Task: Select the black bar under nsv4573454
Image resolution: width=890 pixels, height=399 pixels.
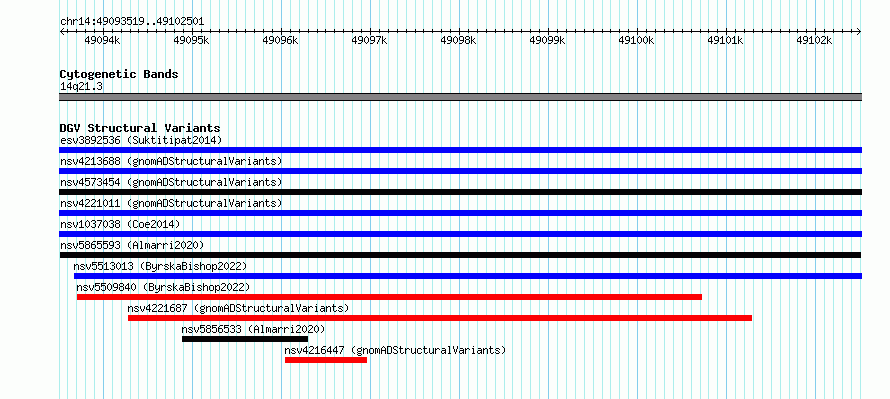Action: tap(460, 192)
